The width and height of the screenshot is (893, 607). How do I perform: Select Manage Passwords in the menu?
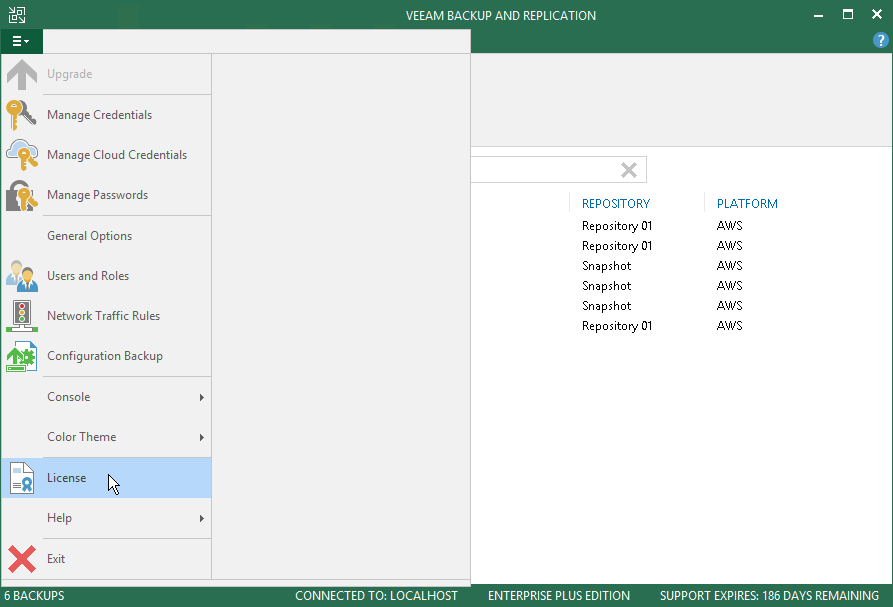click(106, 195)
